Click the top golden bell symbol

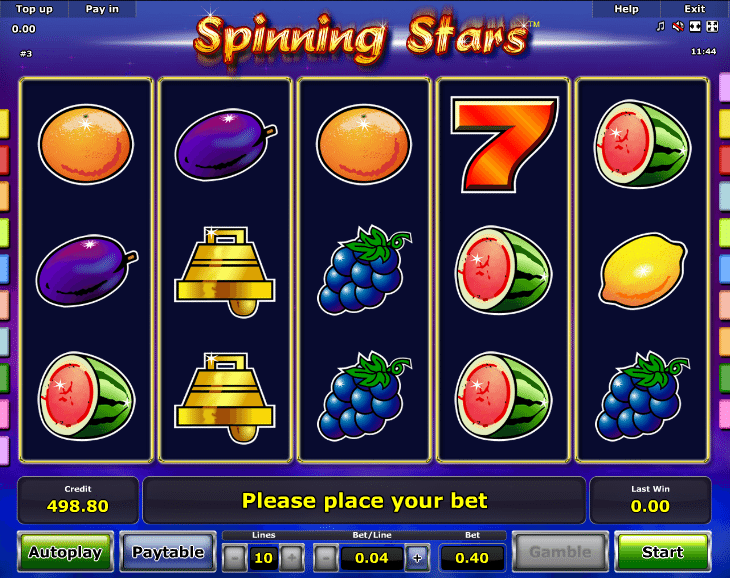pos(225,272)
